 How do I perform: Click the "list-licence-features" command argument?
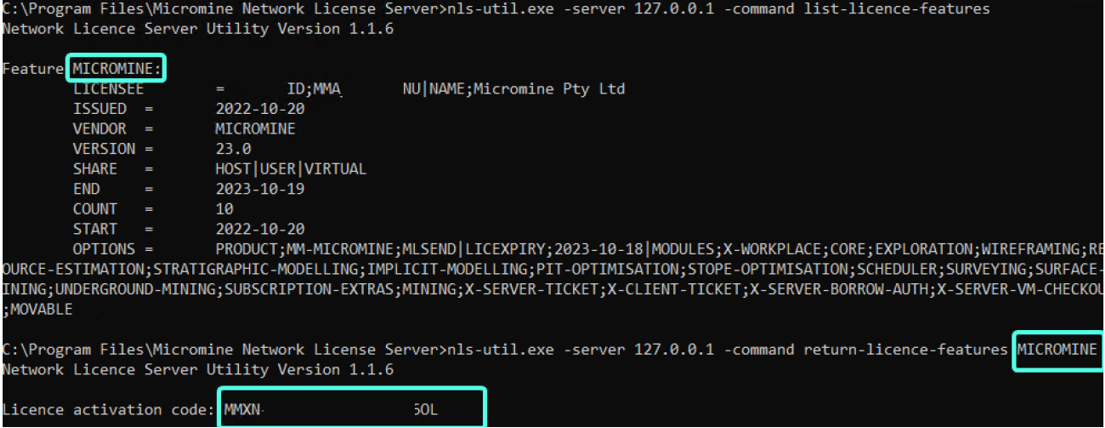click(x=897, y=10)
